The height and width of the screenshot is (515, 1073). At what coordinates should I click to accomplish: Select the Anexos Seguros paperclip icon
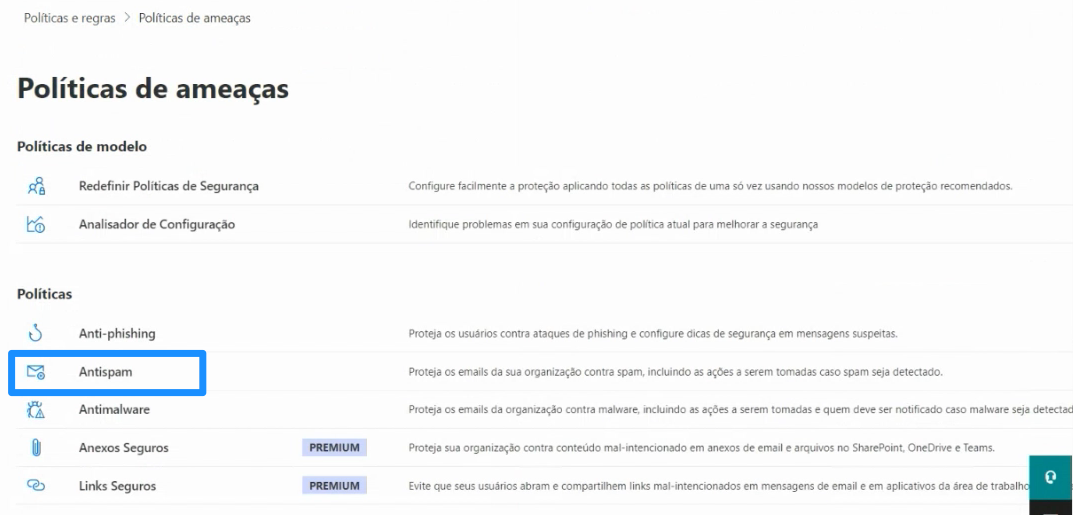(x=36, y=448)
